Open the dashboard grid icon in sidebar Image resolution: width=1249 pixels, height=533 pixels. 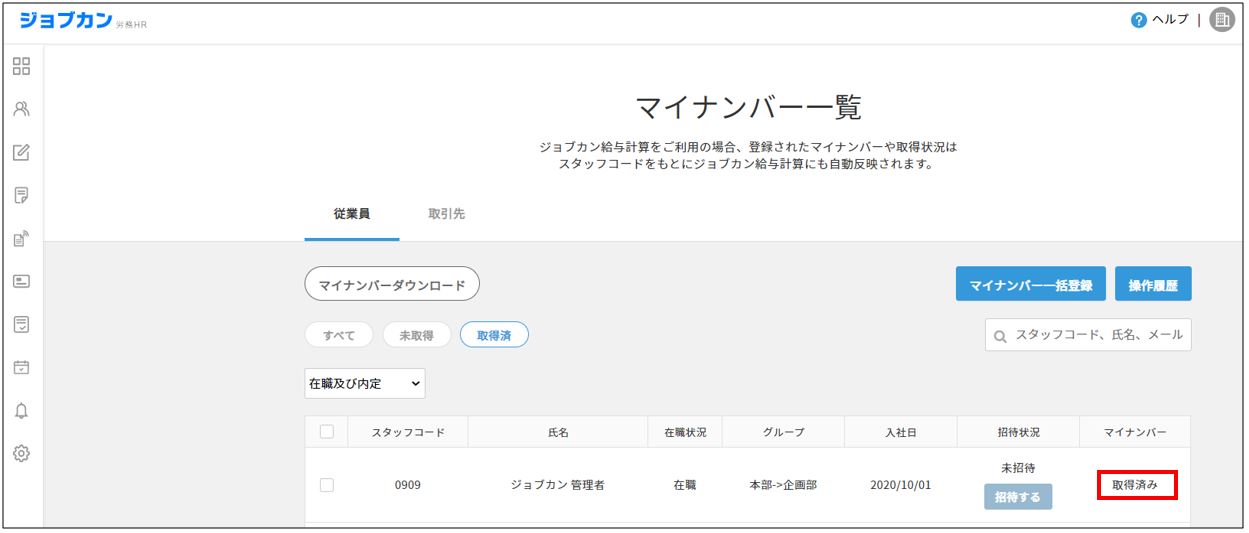[x=21, y=67]
